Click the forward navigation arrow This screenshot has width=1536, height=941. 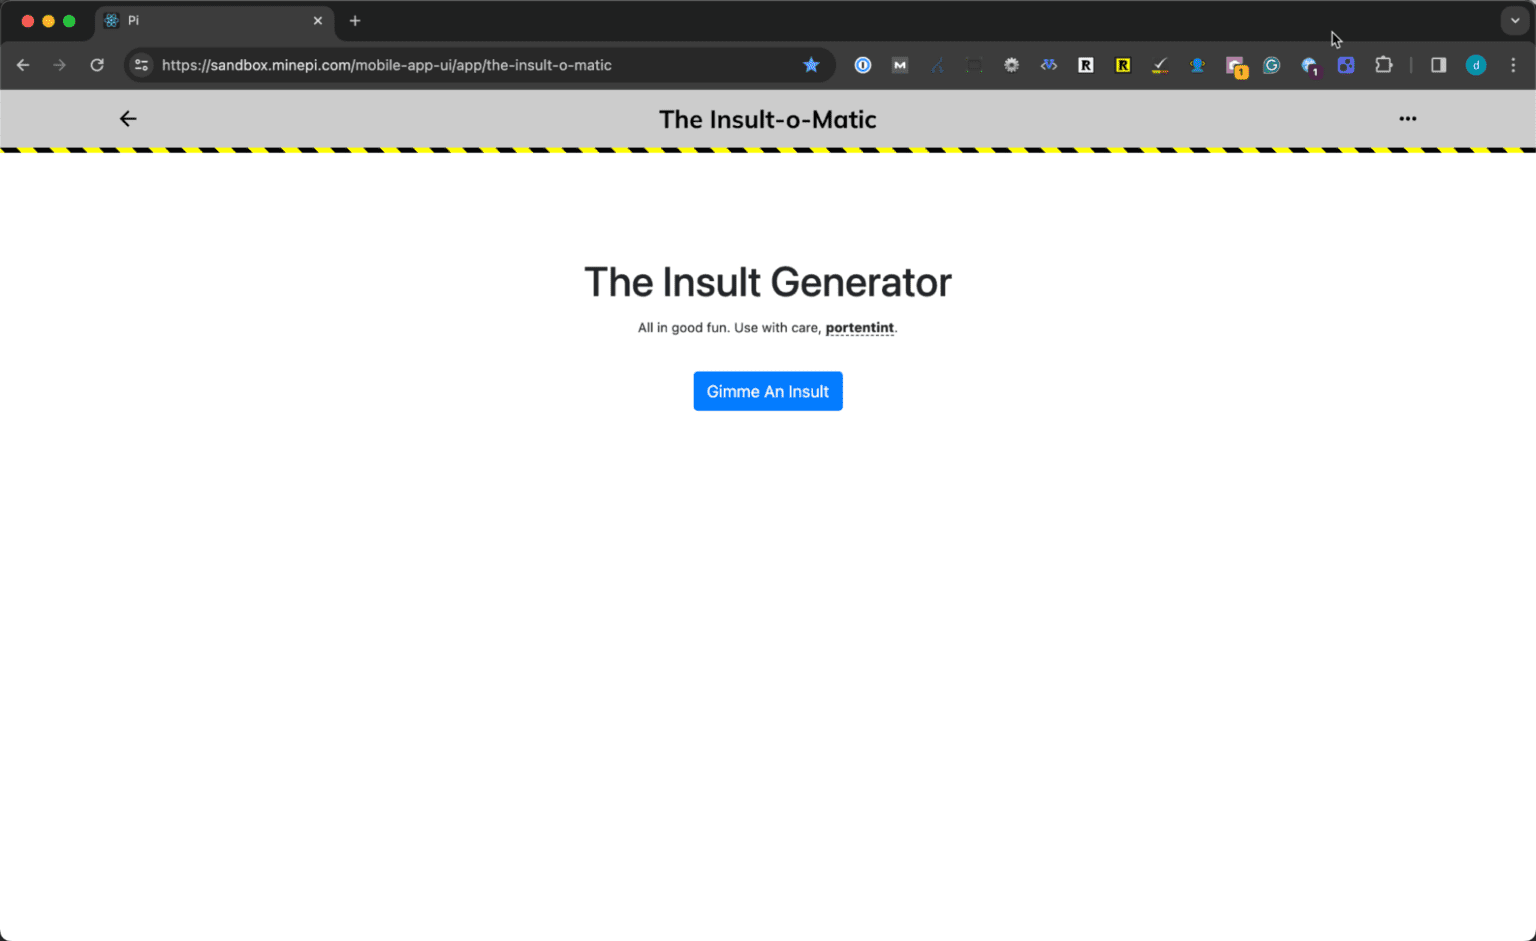(59, 65)
